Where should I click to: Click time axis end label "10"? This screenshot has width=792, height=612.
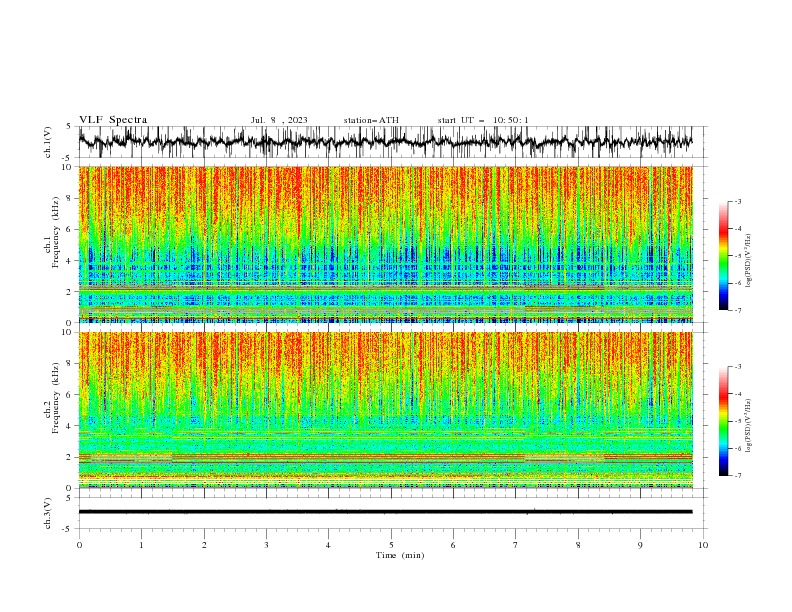point(703,545)
